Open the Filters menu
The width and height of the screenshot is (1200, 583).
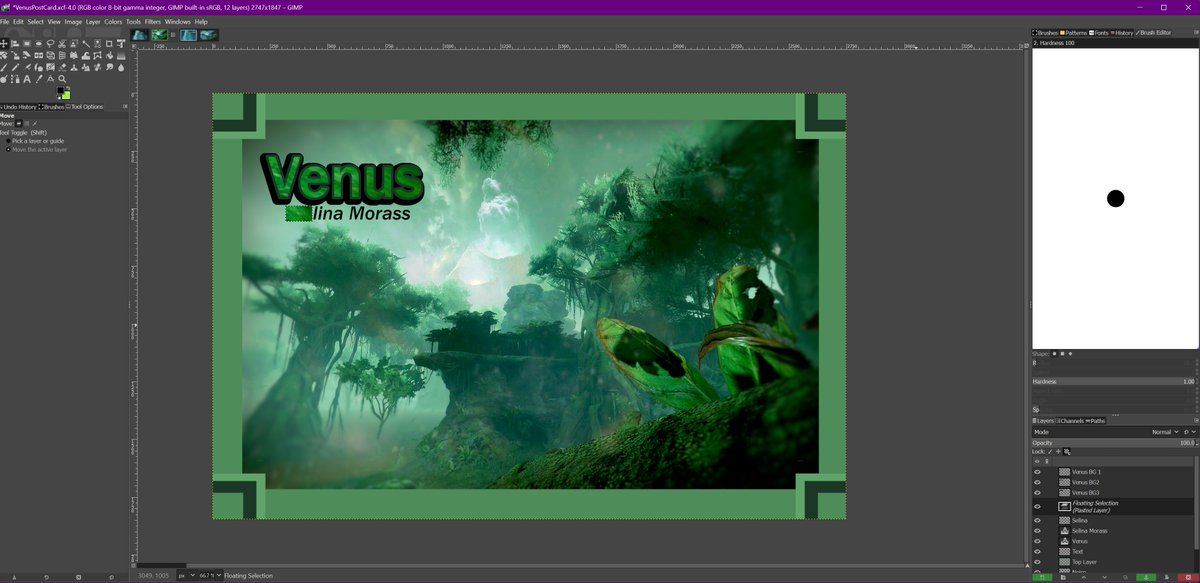click(153, 21)
